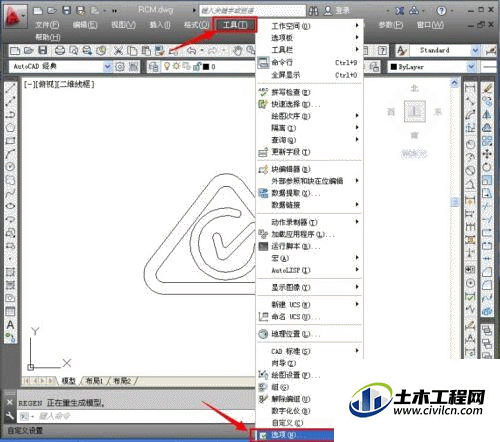The image size is (500, 442).
Task: Select the Arc draw tool
Action: click(x=10, y=153)
